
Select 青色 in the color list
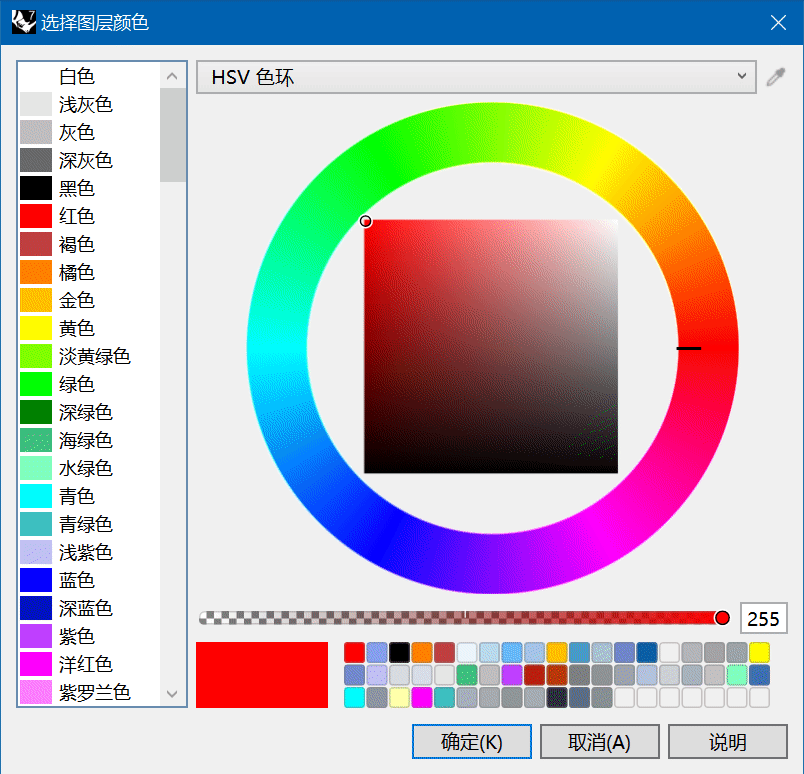point(89,496)
